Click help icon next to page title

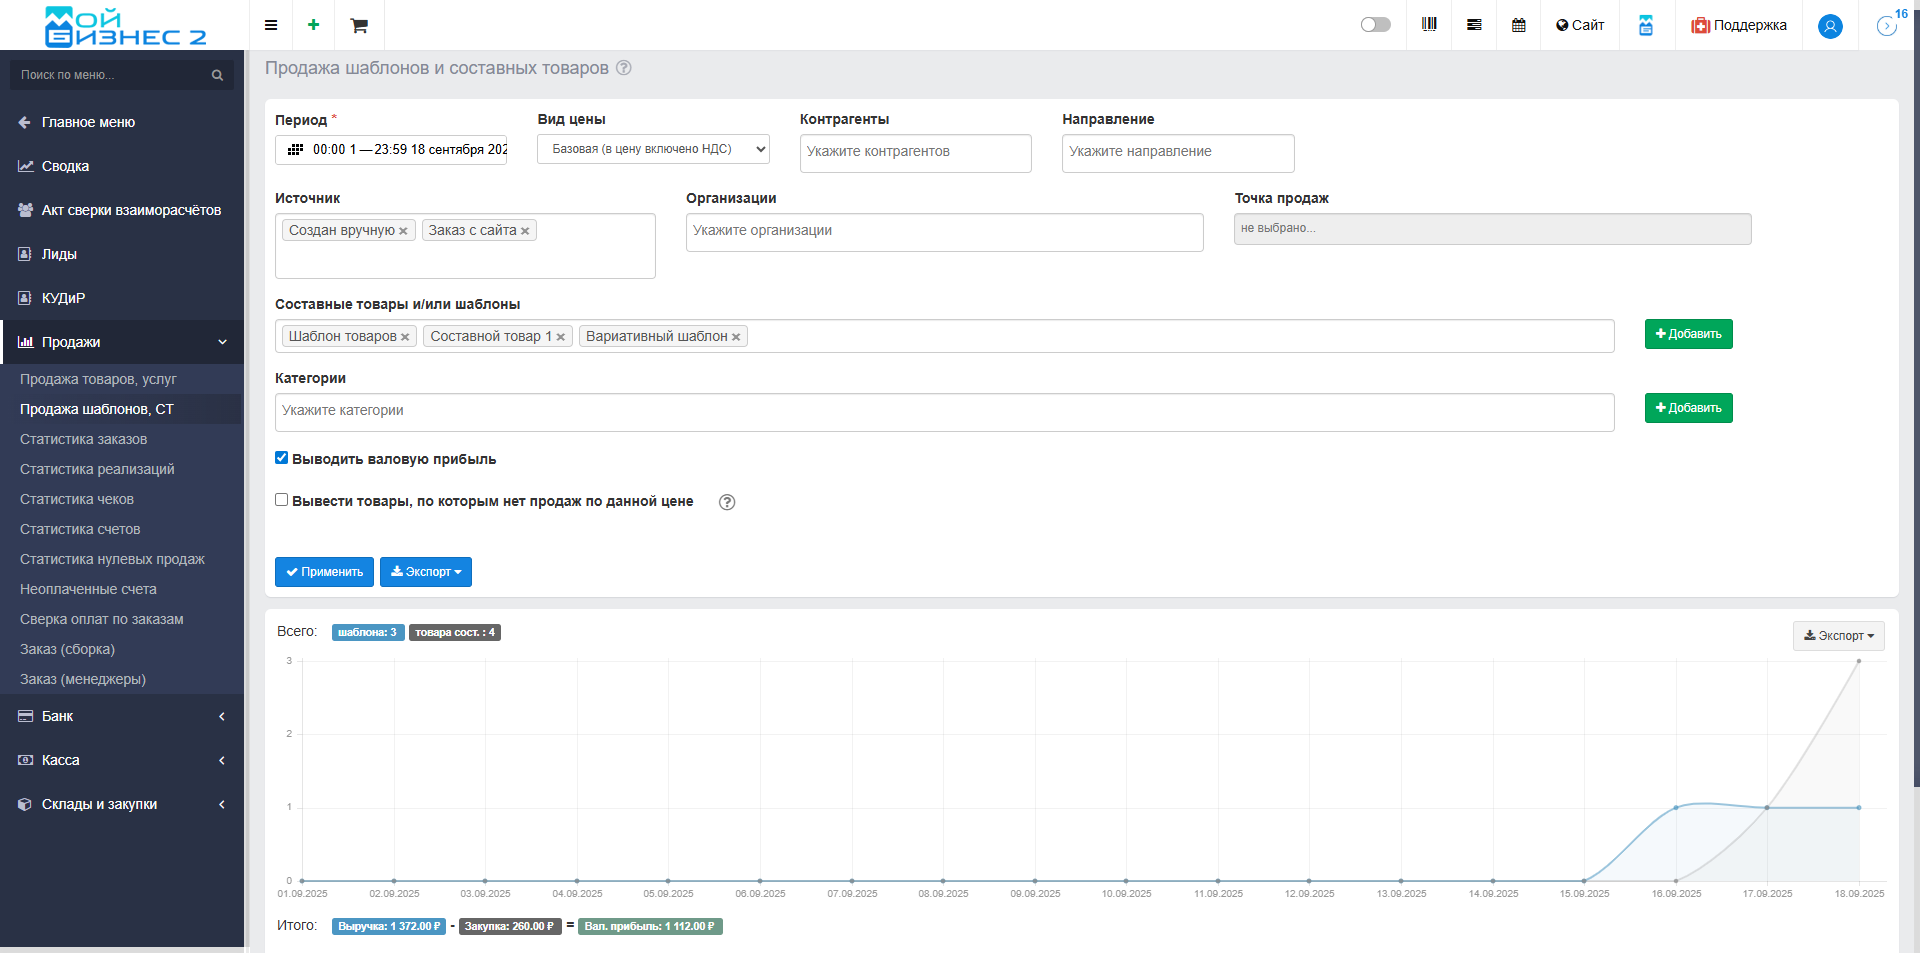pos(624,68)
